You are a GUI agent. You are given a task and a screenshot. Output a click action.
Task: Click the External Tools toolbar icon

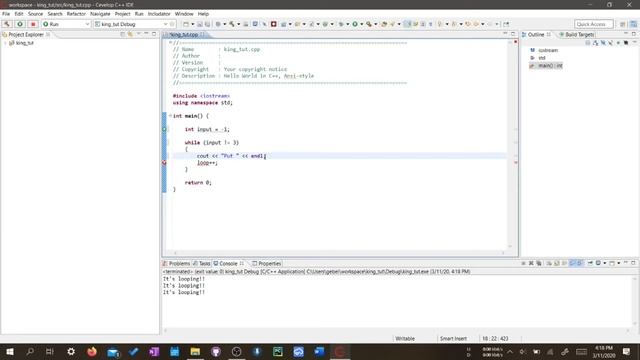coord(369,24)
